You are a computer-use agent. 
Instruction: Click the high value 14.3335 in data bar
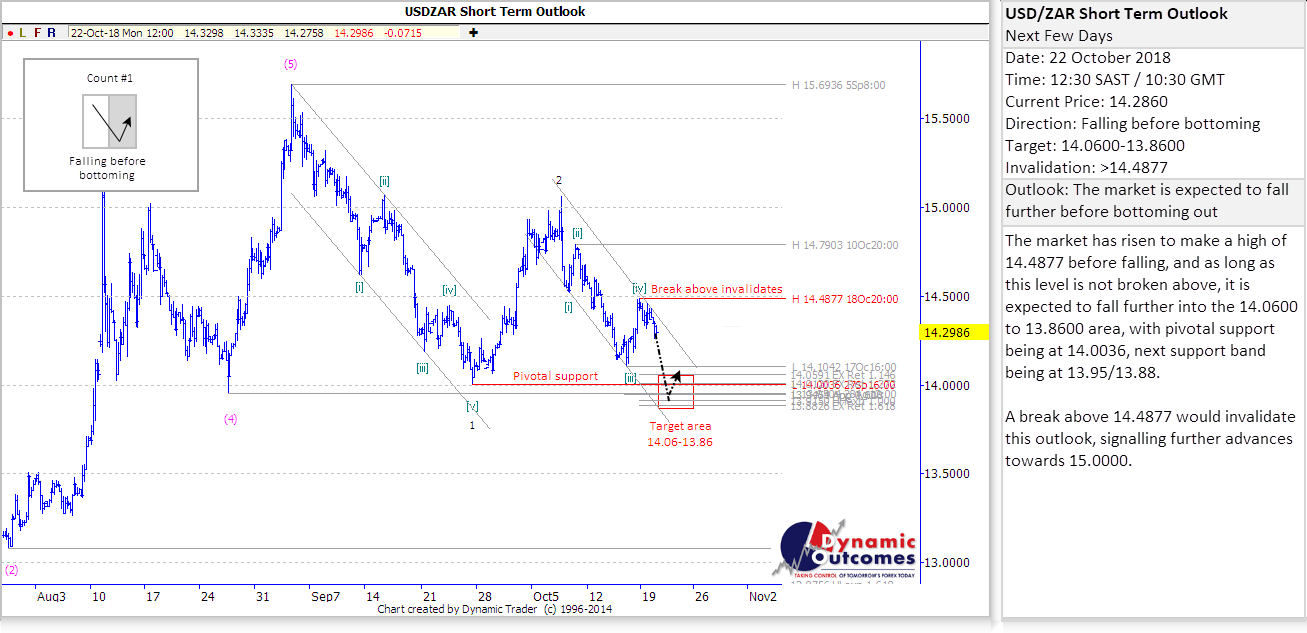point(253,33)
